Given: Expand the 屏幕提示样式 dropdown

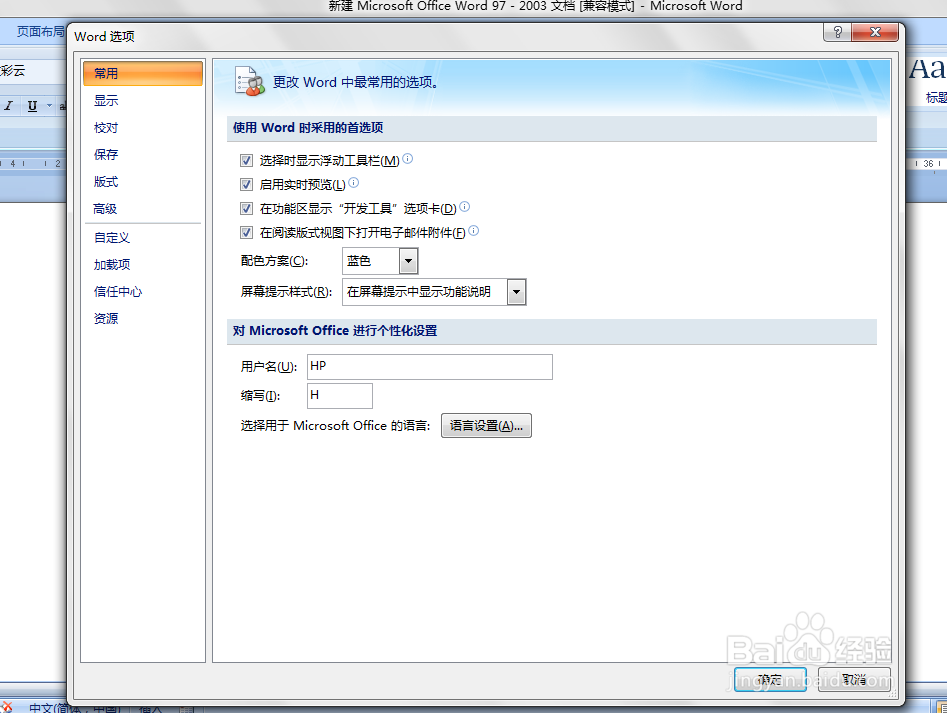Looking at the screenshot, I should pos(516,292).
